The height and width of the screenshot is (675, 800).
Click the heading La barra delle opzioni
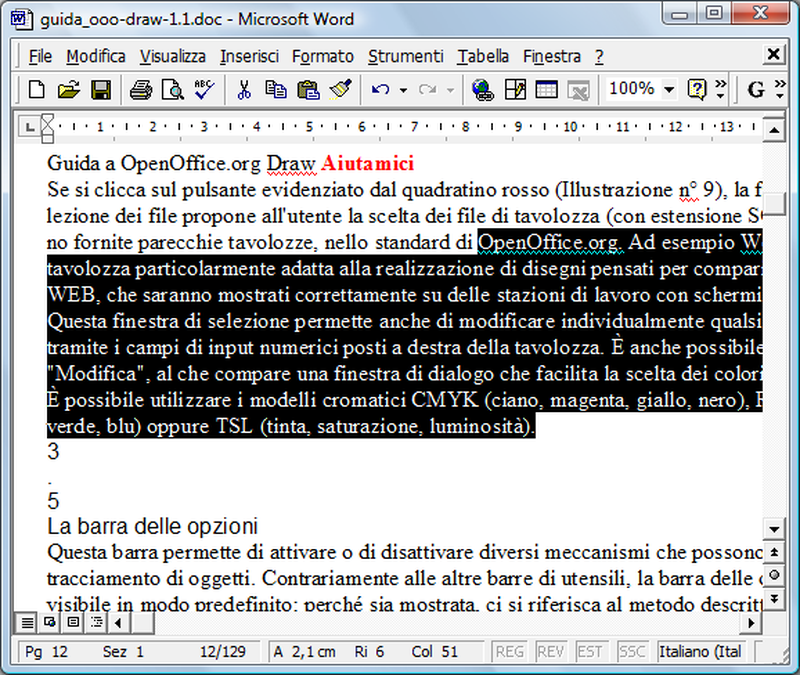click(x=153, y=526)
